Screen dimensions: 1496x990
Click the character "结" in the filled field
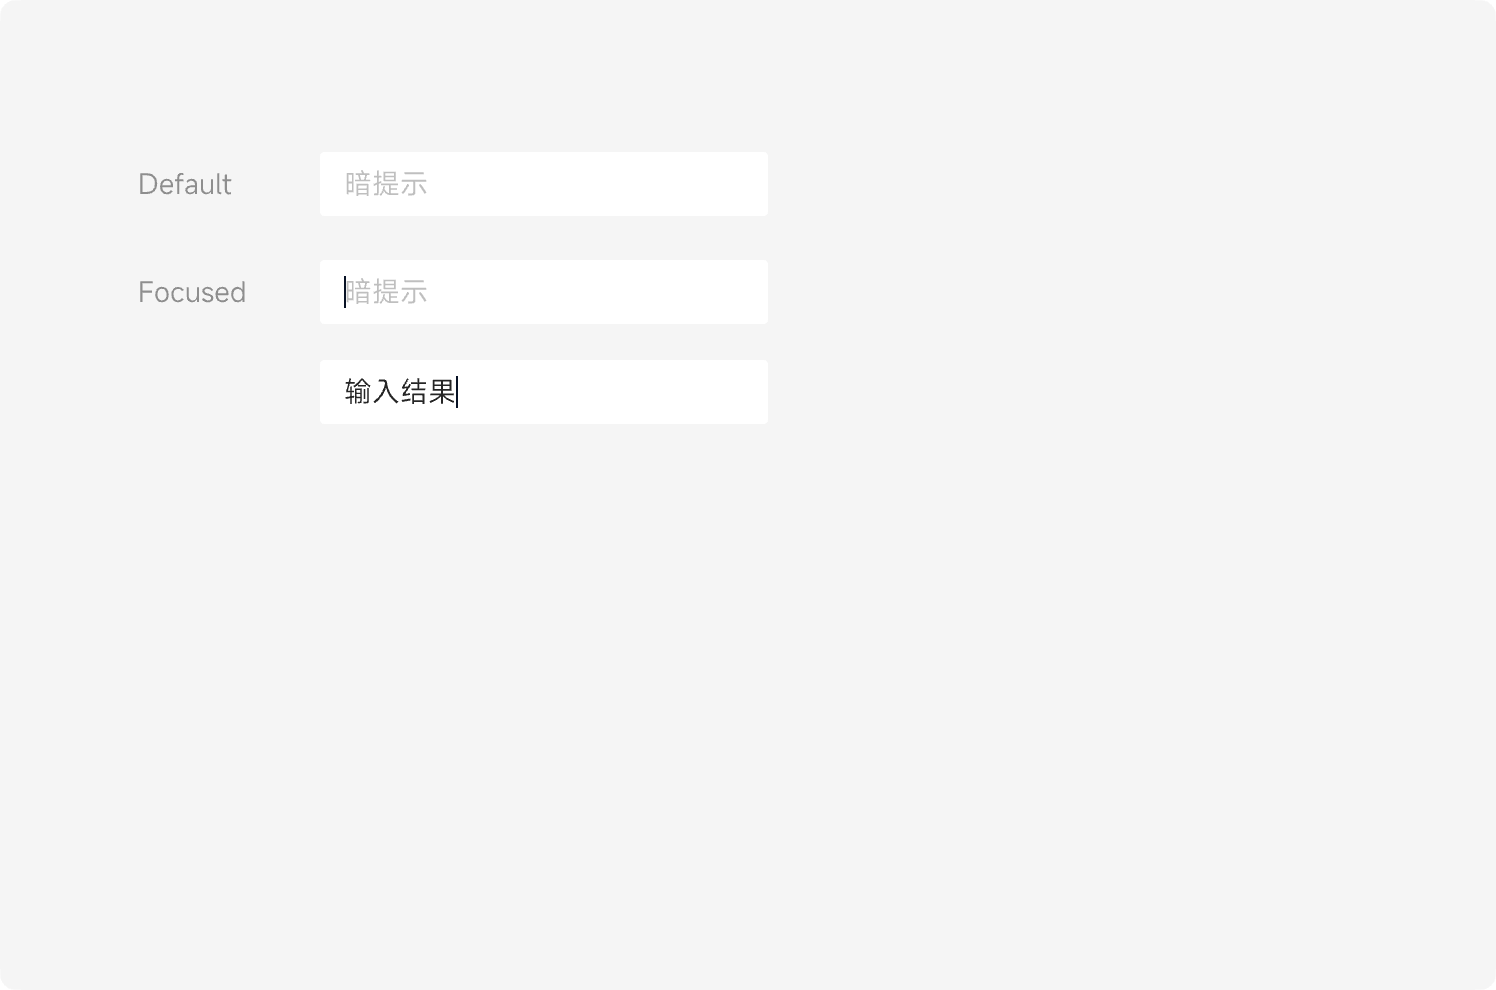click(414, 392)
